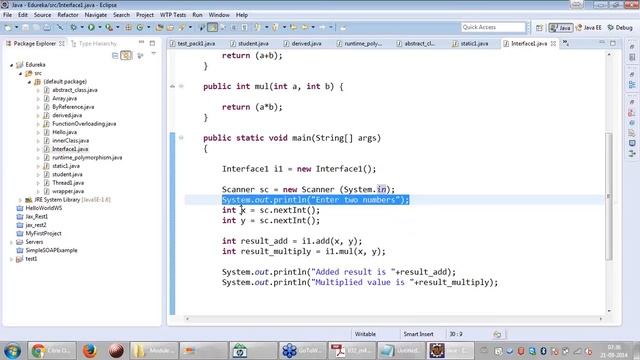This screenshot has width=640, height=360.
Task: Select FunctionOverloading.java in Package Explorer
Action: (84, 124)
